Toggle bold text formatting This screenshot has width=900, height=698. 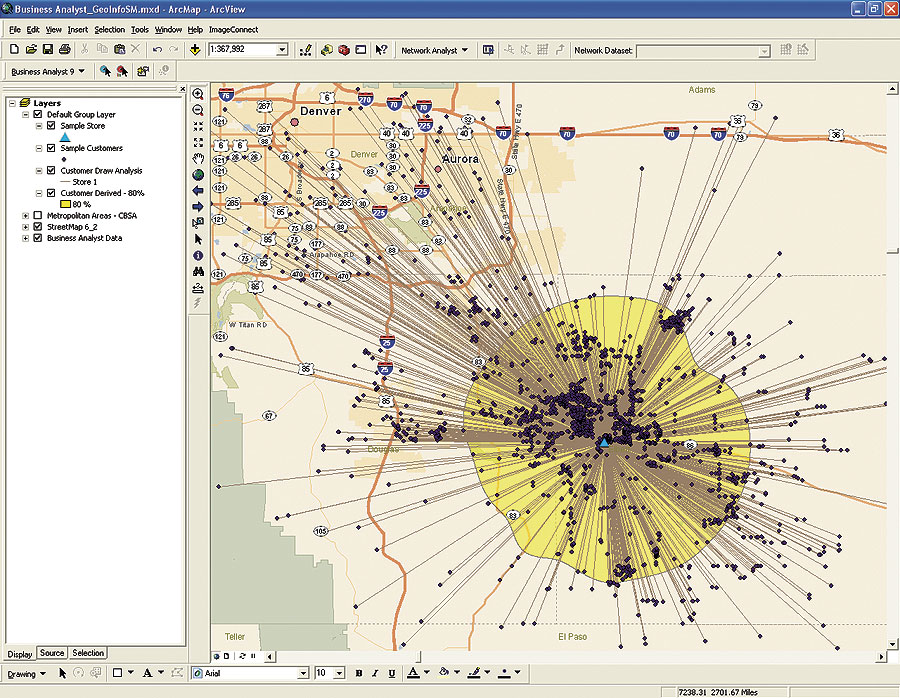point(359,673)
